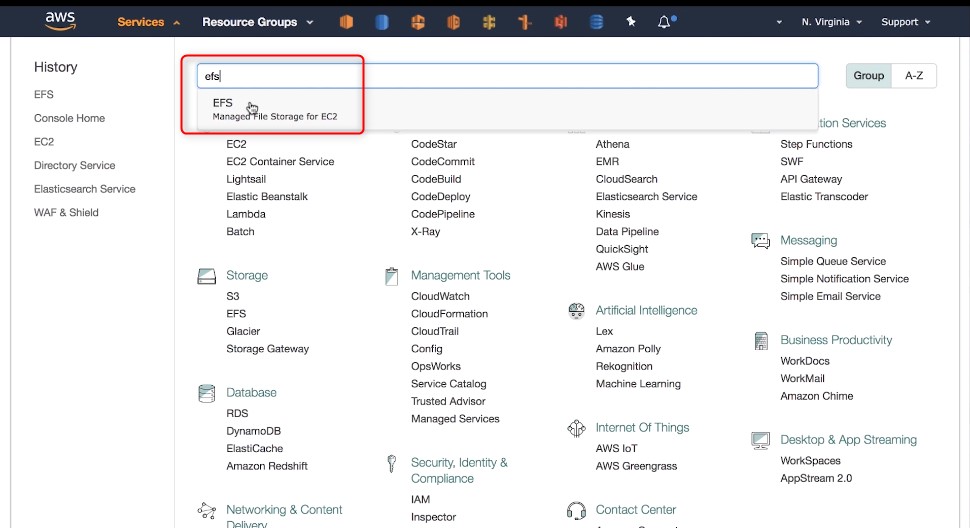Click the AWS logo
The image size is (970, 528).
coord(60,20)
